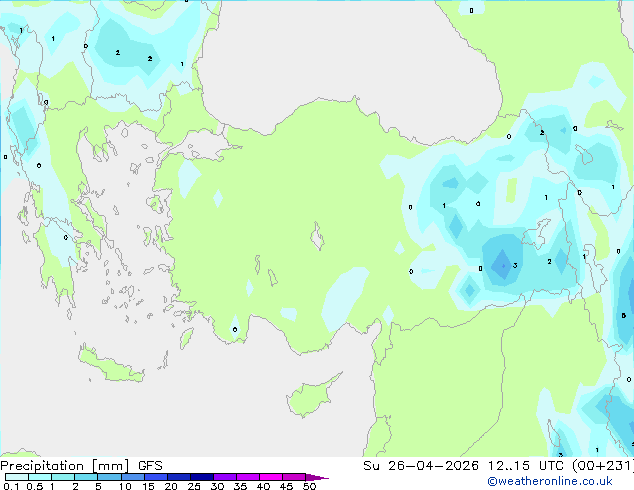Select the 45–50 mm legend color box

(294, 477)
